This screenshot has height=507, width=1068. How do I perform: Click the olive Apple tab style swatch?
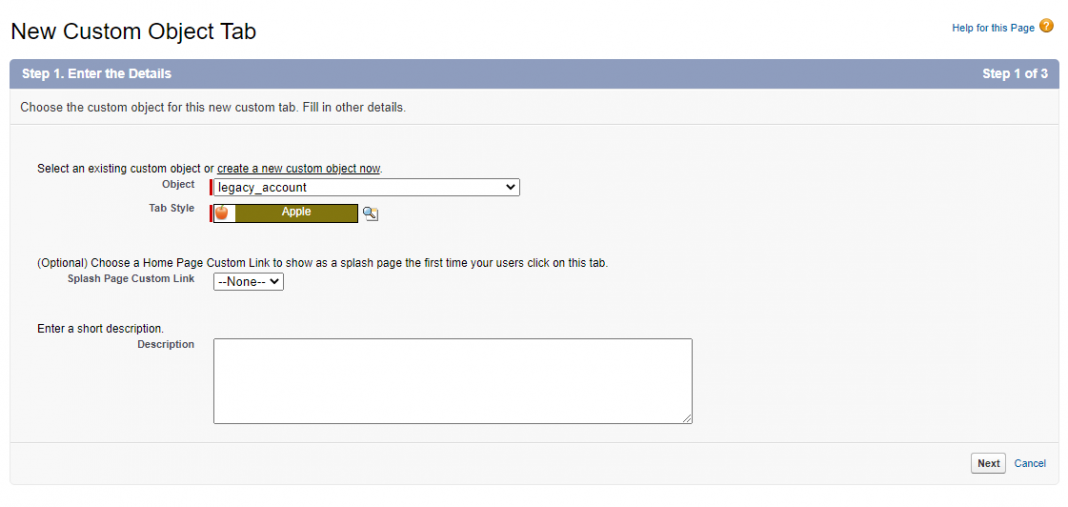[296, 213]
